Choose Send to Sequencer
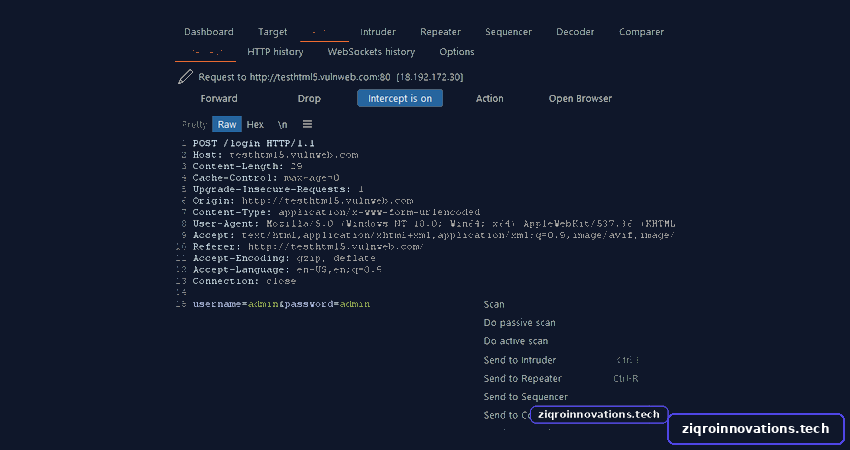 click(526, 397)
